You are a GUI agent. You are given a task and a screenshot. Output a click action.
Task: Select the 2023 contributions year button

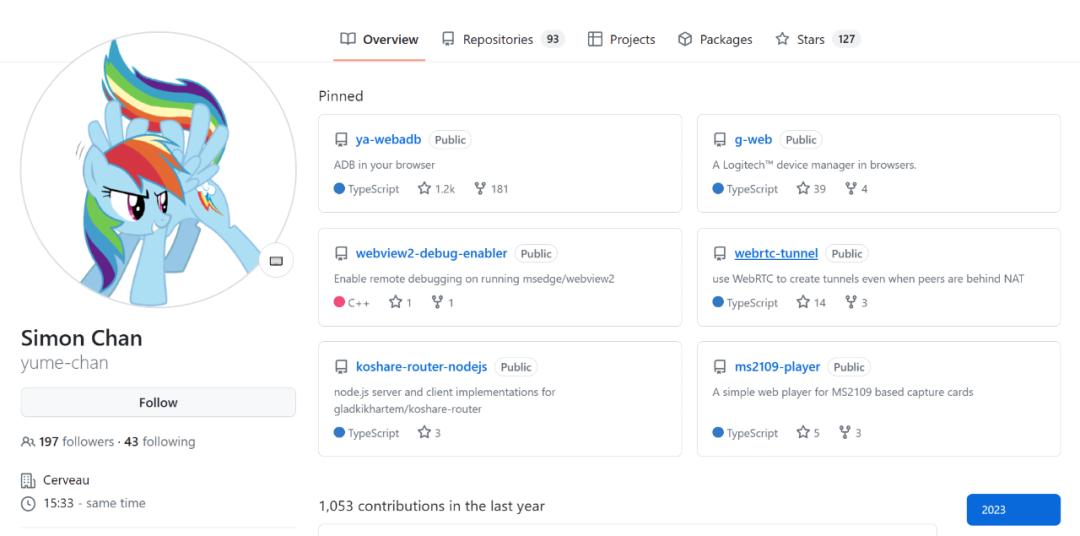click(1013, 510)
